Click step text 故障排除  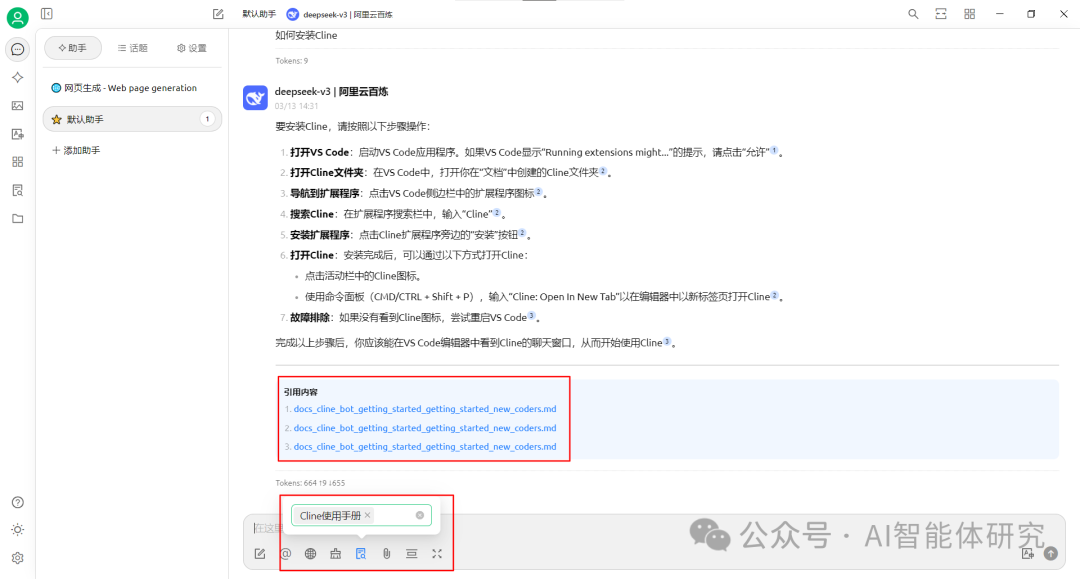pos(310,317)
